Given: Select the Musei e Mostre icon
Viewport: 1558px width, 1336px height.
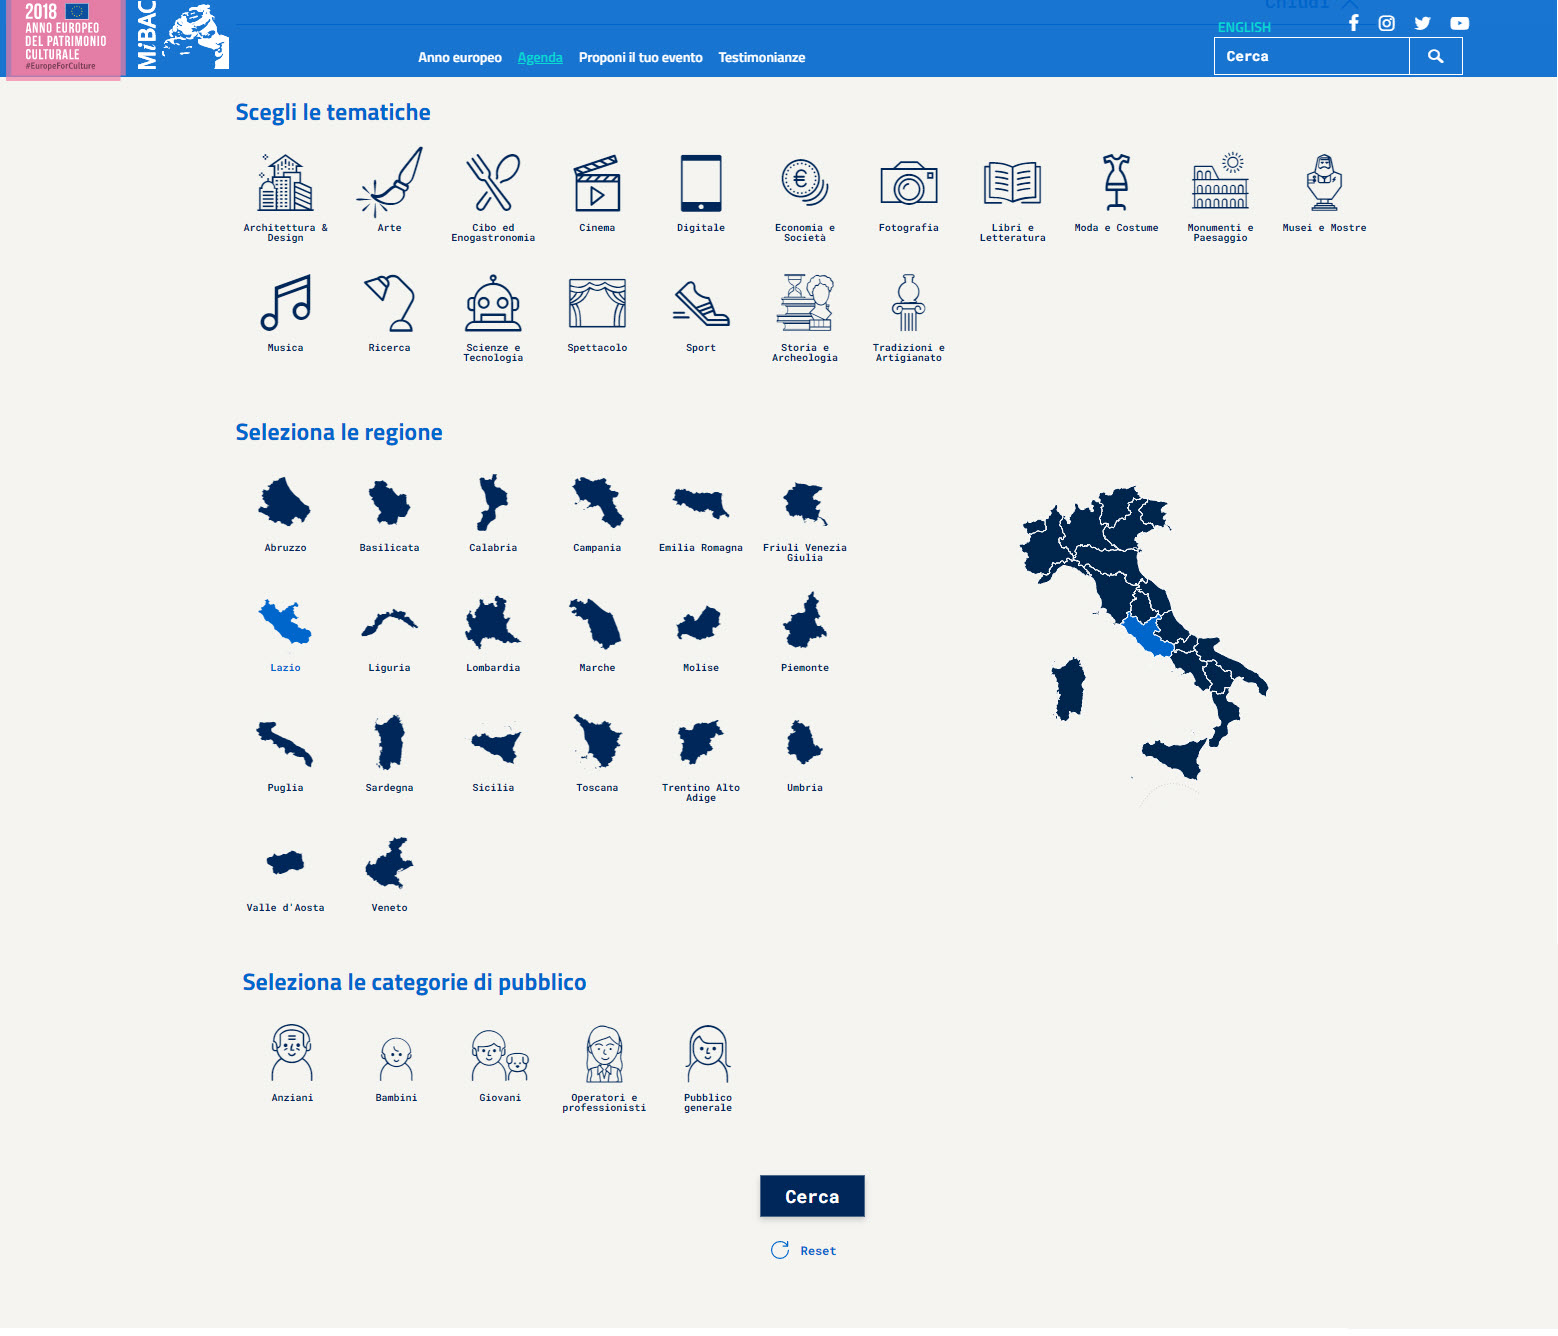Looking at the screenshot, I should tap(1324, 184).
